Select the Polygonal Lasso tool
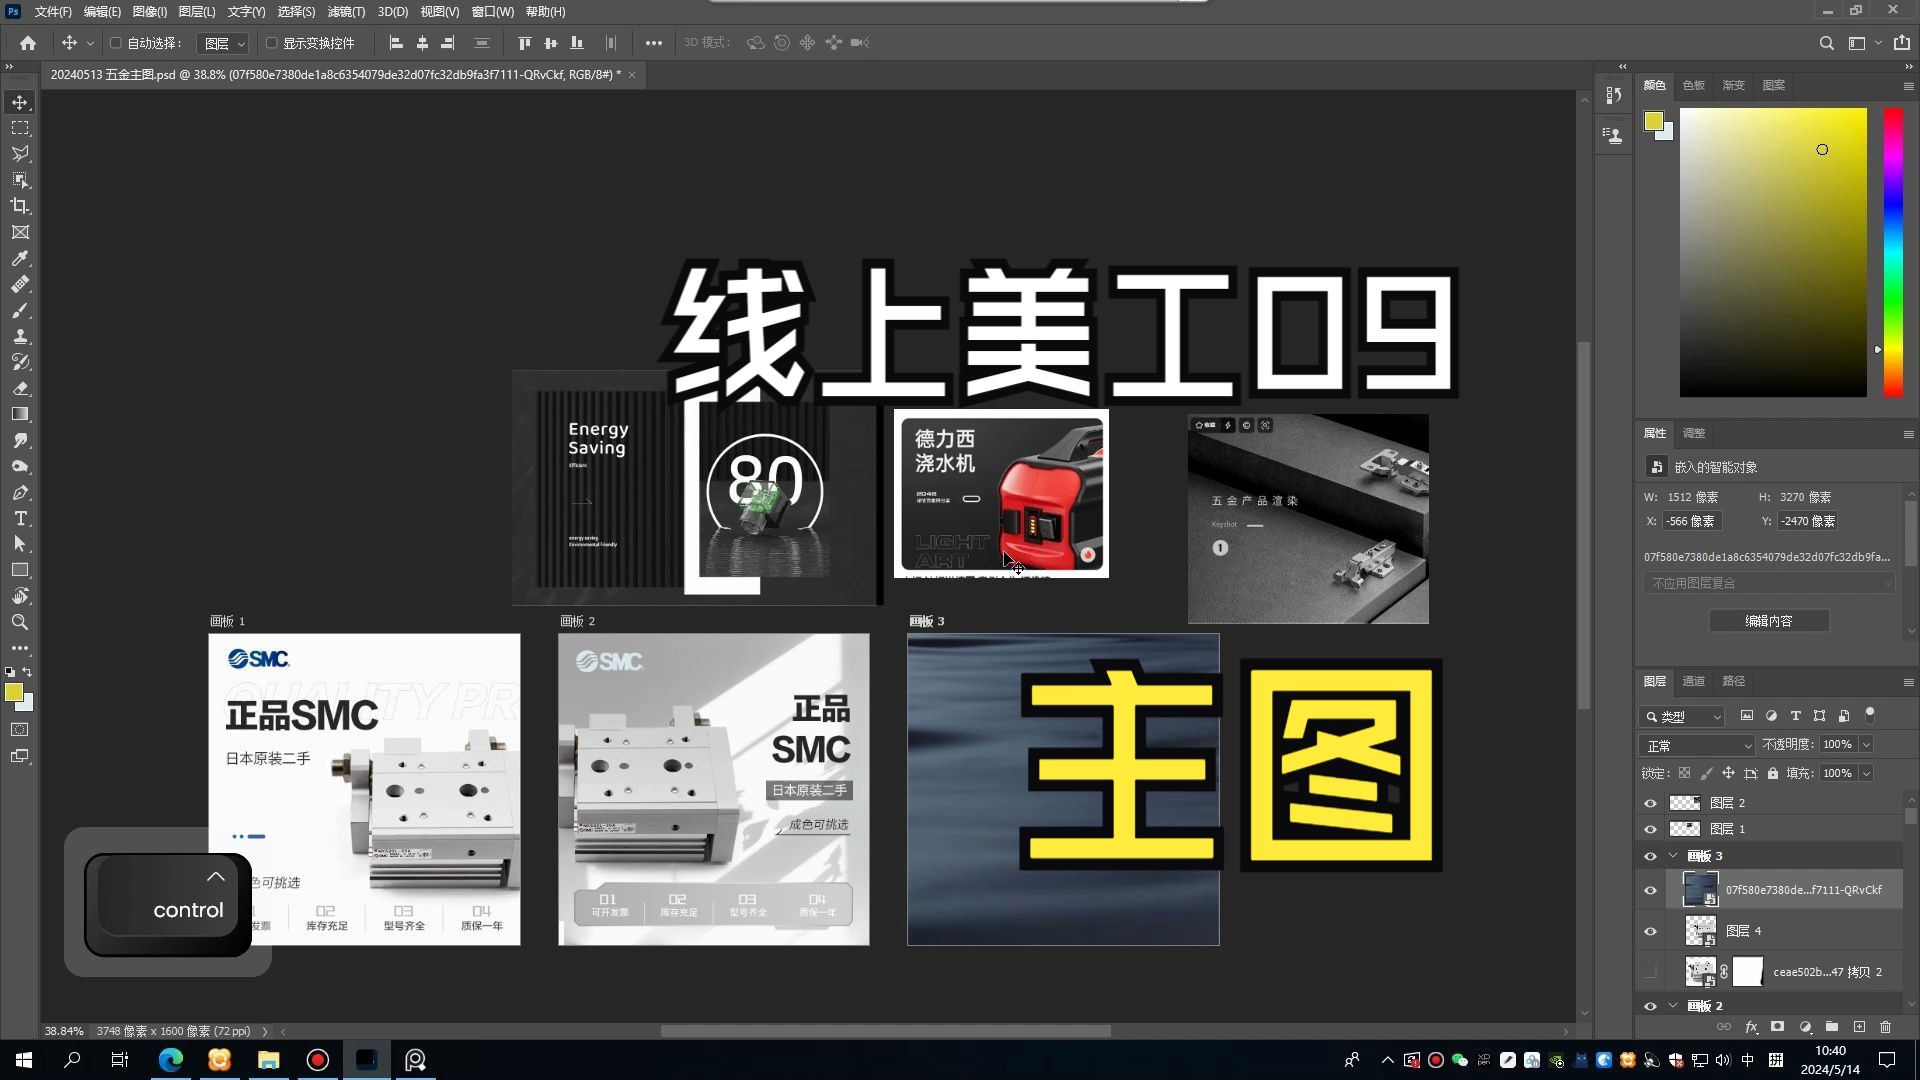Viewport: 1920px width, 1080px height. click(20, 154)
